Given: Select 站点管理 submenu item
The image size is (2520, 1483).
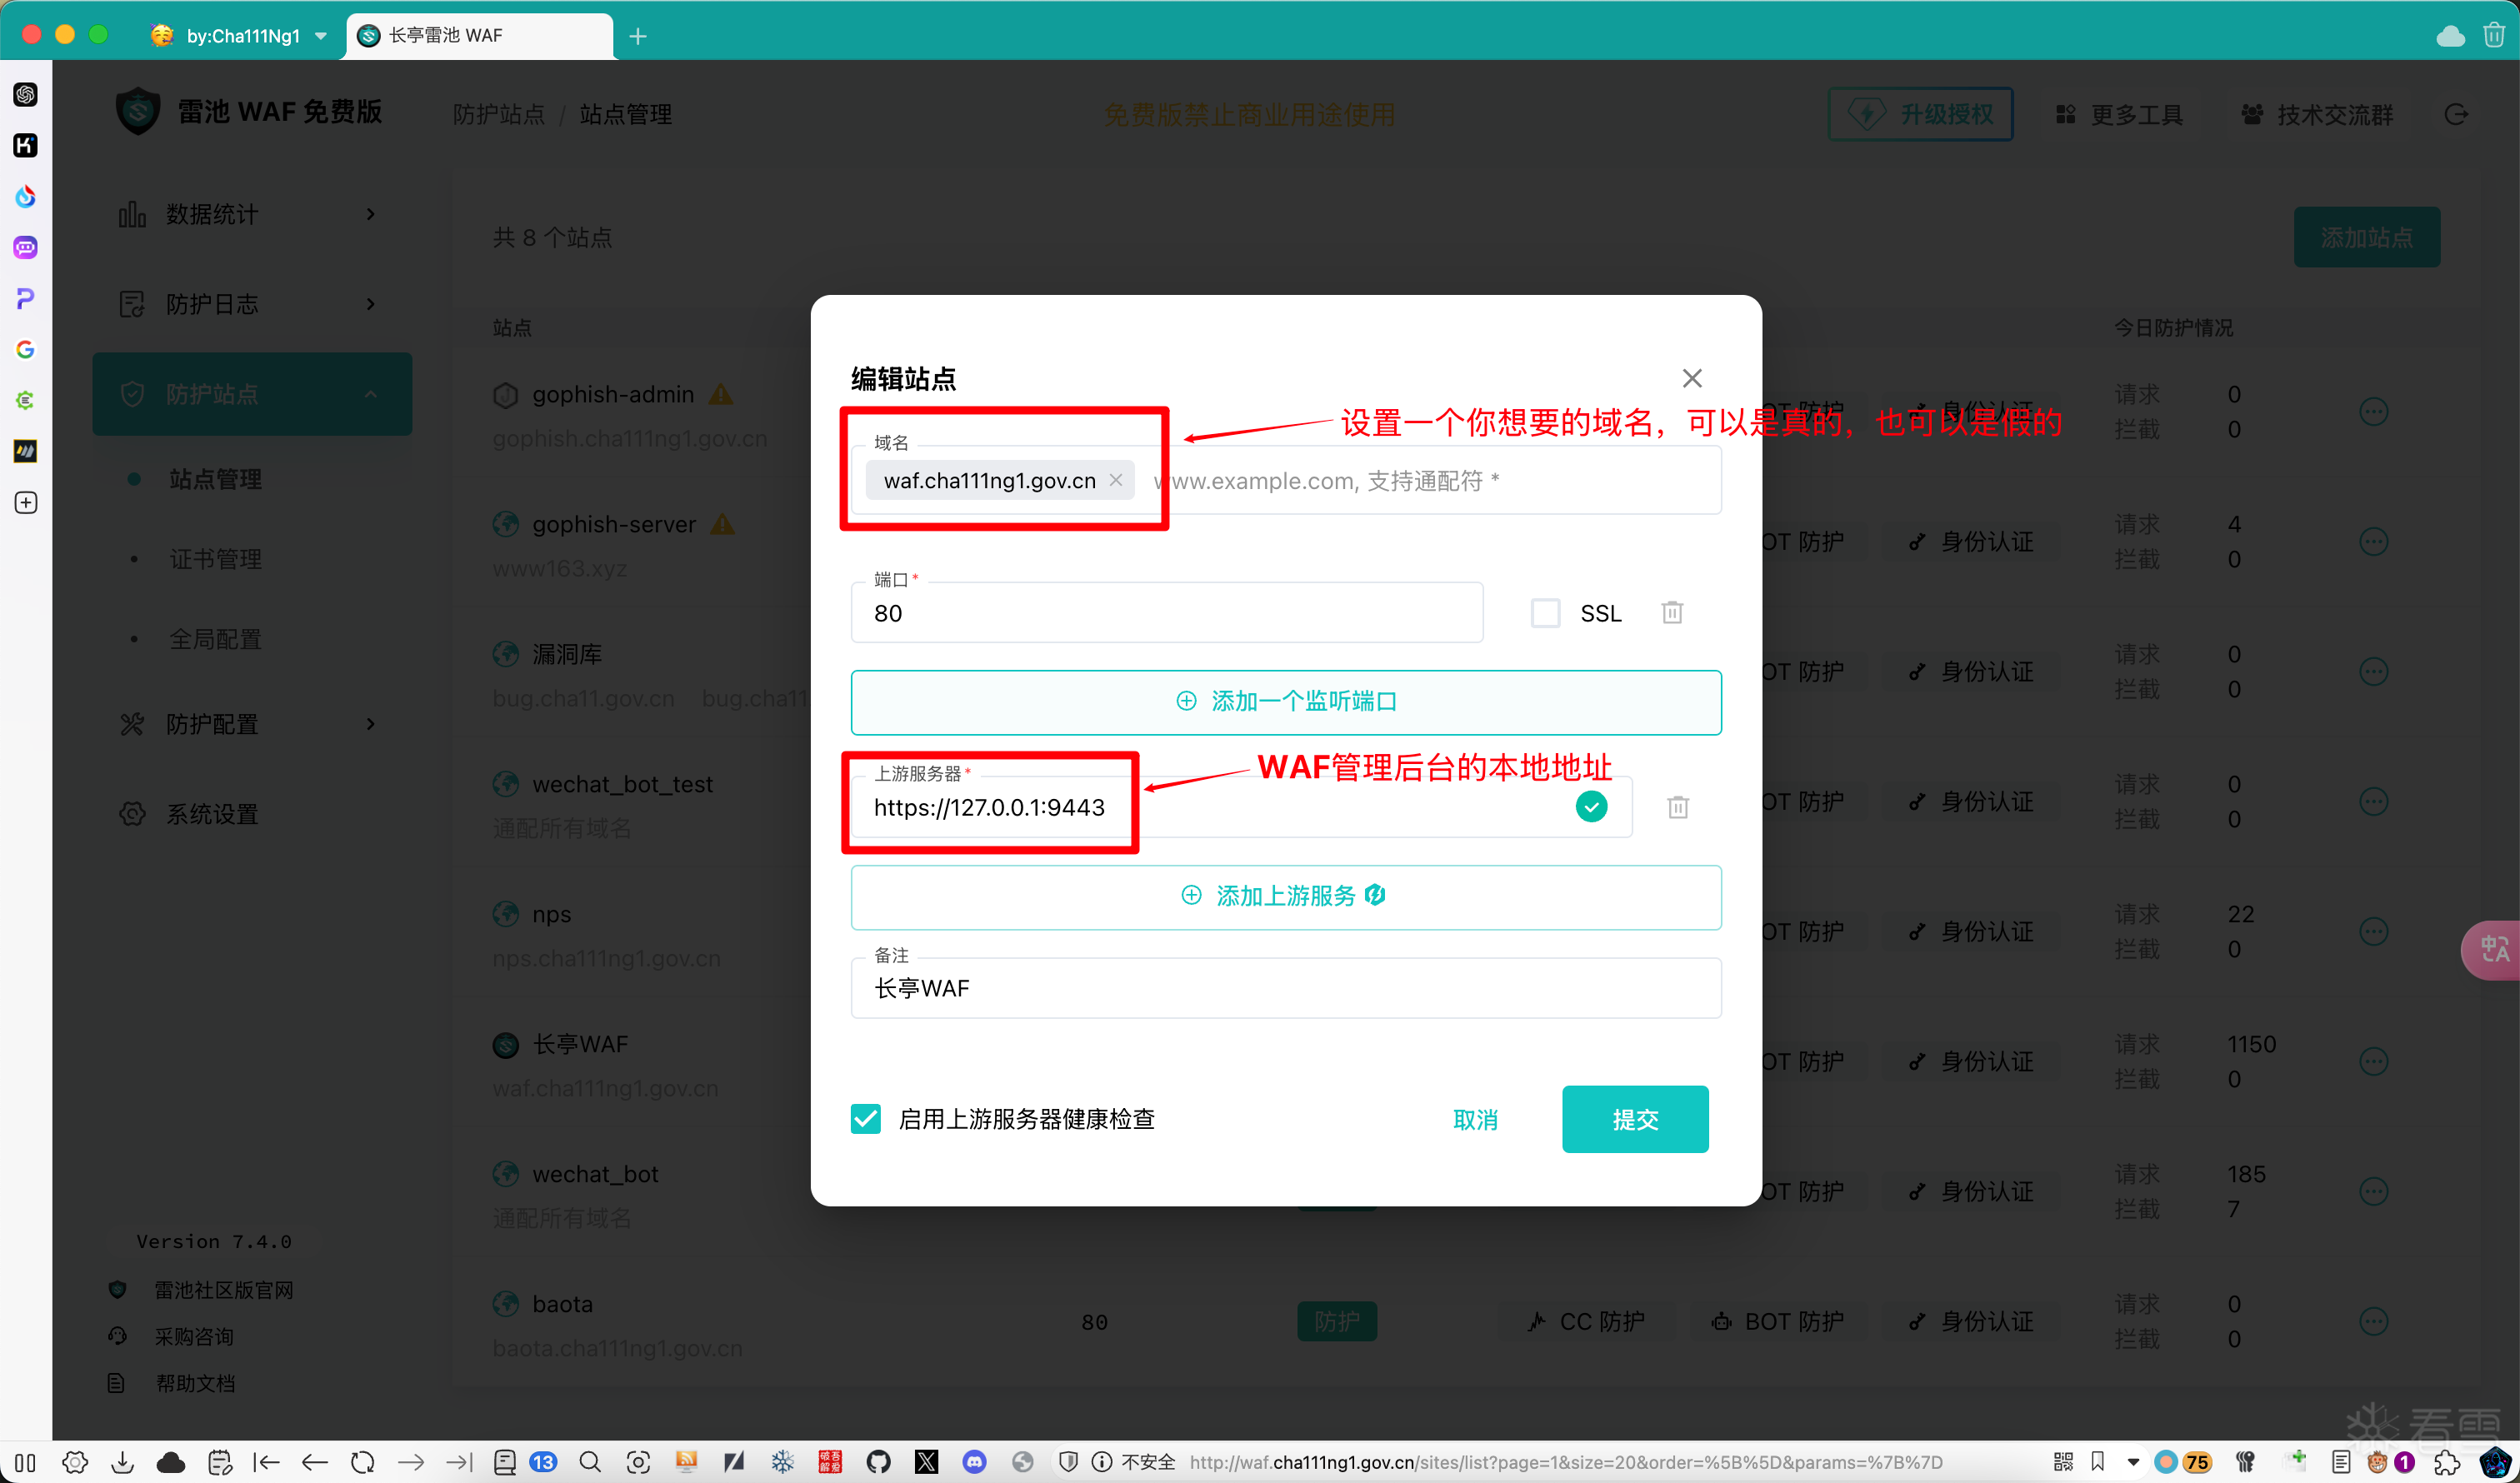Looking at the screenshot, I should tap(216, 479).
